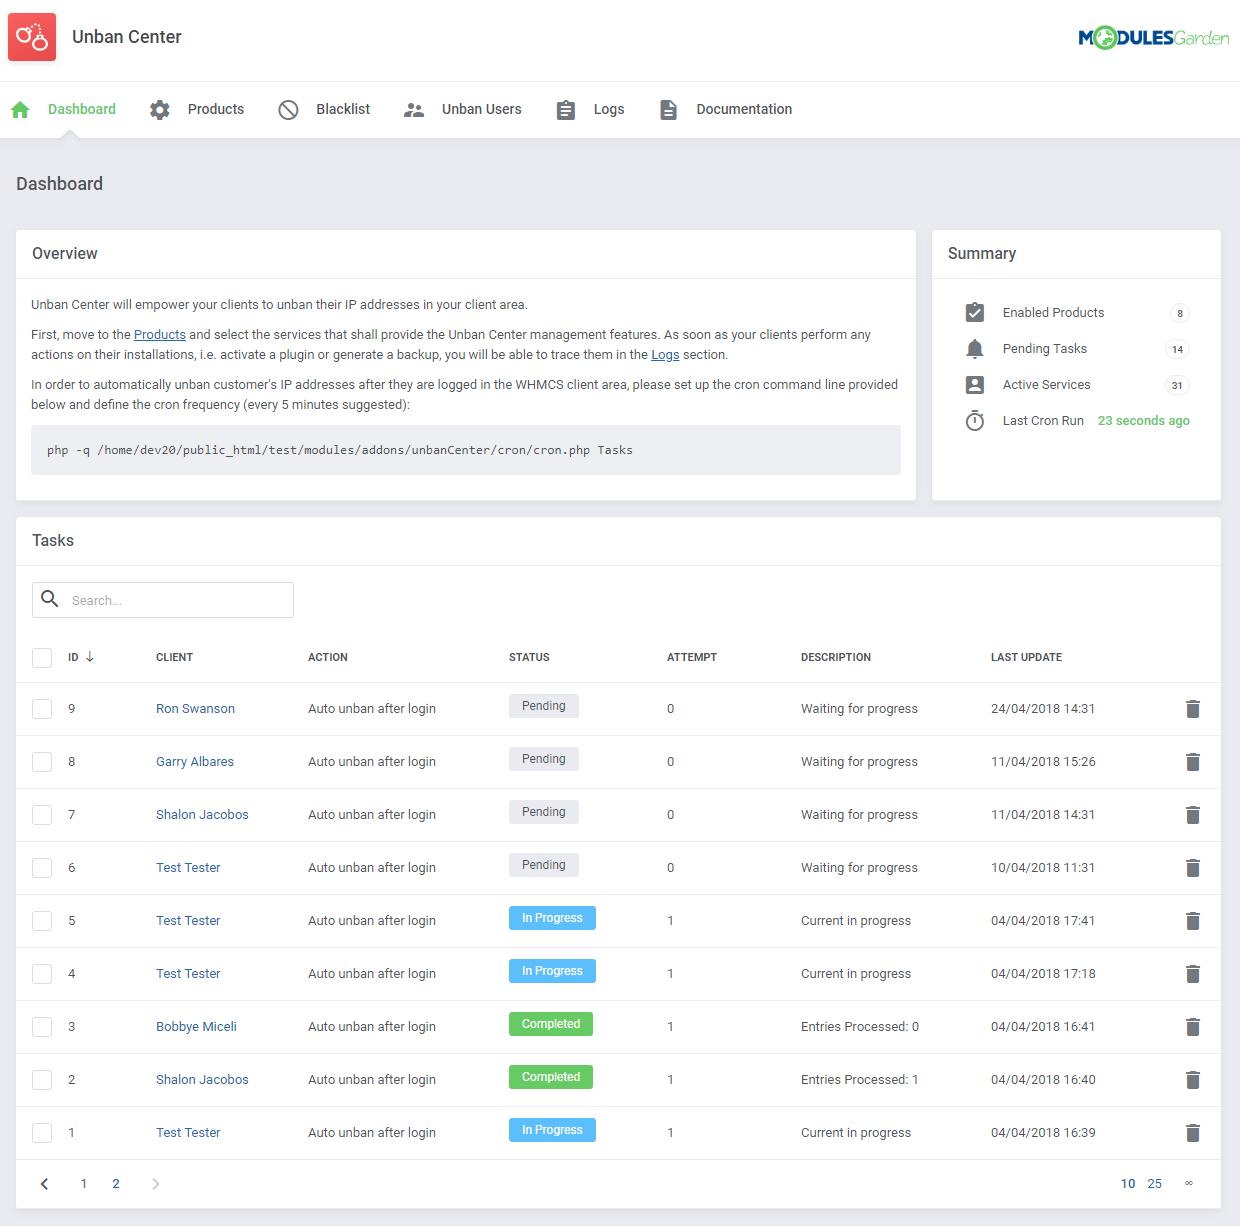The image size is (1240, 1226).
Task: Open client Ron Swanson
Action: 195,709
